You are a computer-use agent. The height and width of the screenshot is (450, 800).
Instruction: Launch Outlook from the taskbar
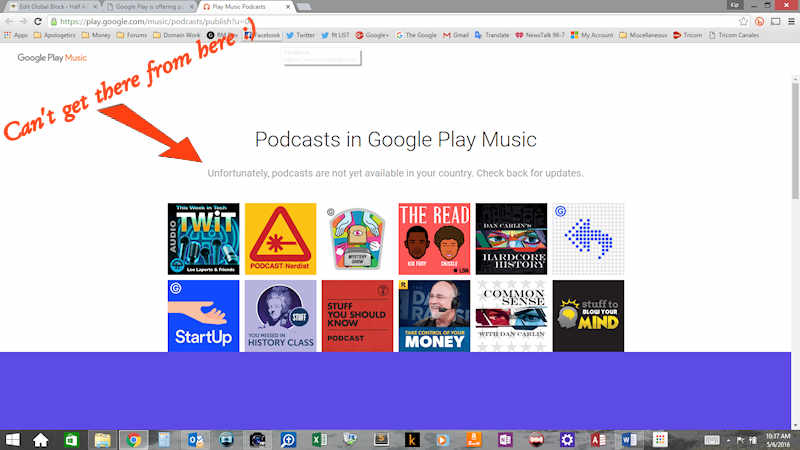tap(195, 439)
